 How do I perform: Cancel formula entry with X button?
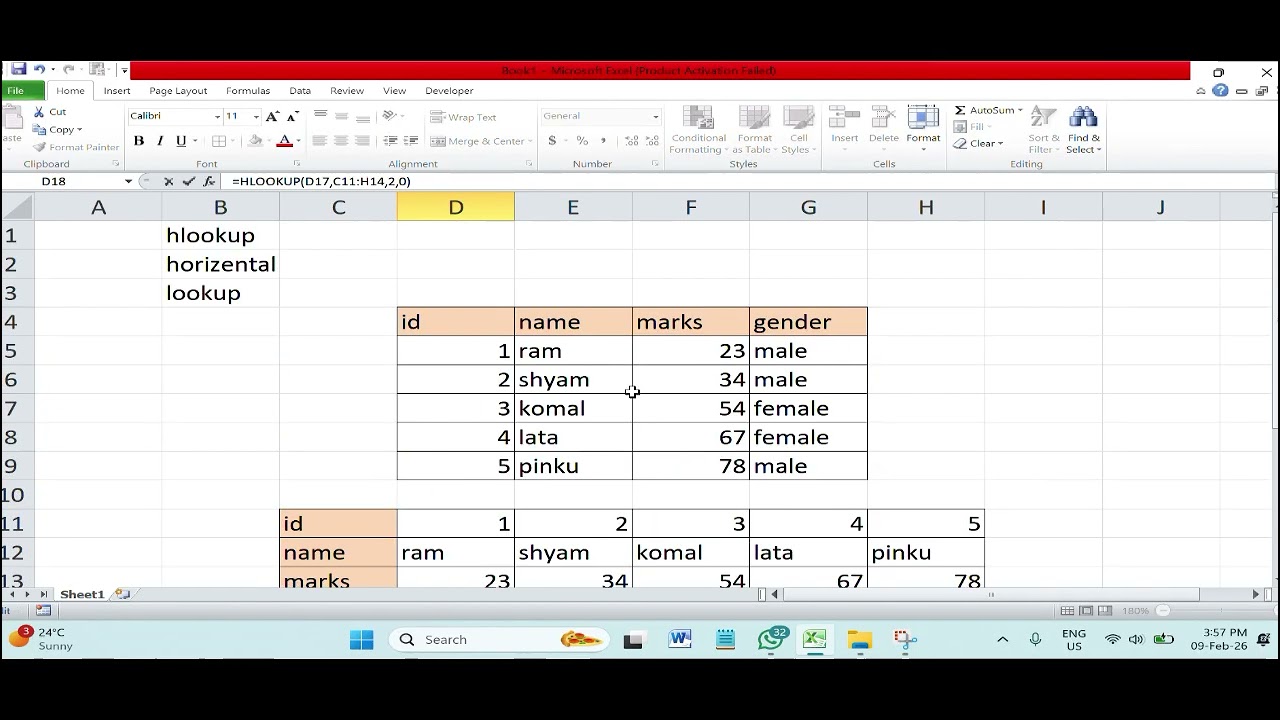tap(168, 181)
